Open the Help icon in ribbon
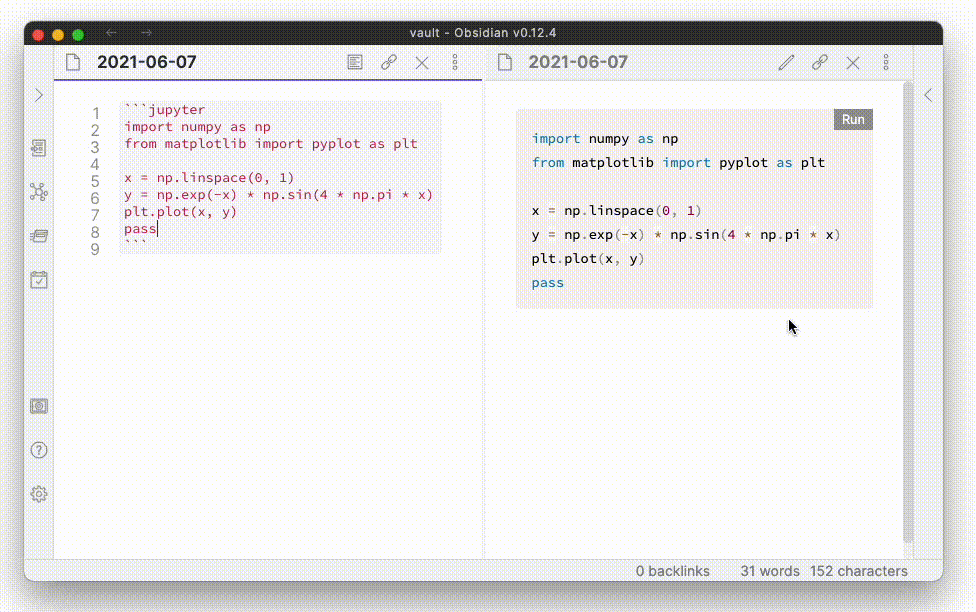Screen dimensions: 976x612 click(39, 450)
